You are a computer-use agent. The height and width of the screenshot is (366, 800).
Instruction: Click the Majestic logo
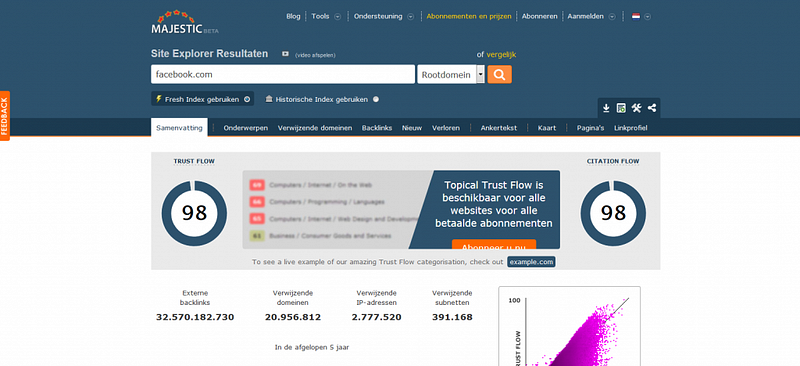point(184,22)
